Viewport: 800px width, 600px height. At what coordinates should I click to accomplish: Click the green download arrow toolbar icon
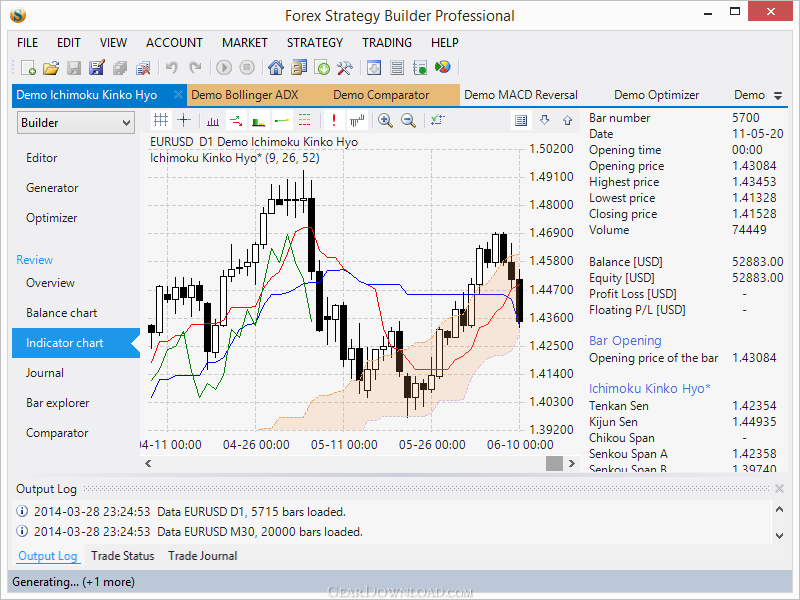pyautogui.click(x=322, y=67)
